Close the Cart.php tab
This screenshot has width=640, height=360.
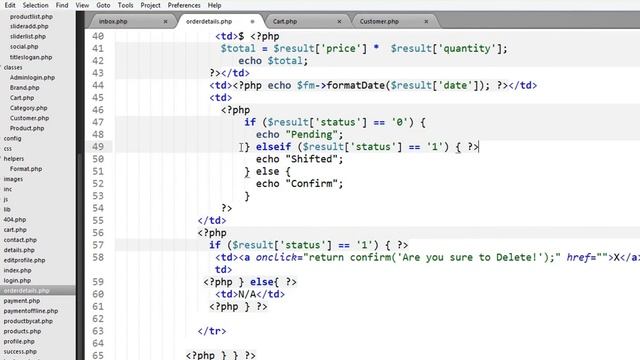339,22
